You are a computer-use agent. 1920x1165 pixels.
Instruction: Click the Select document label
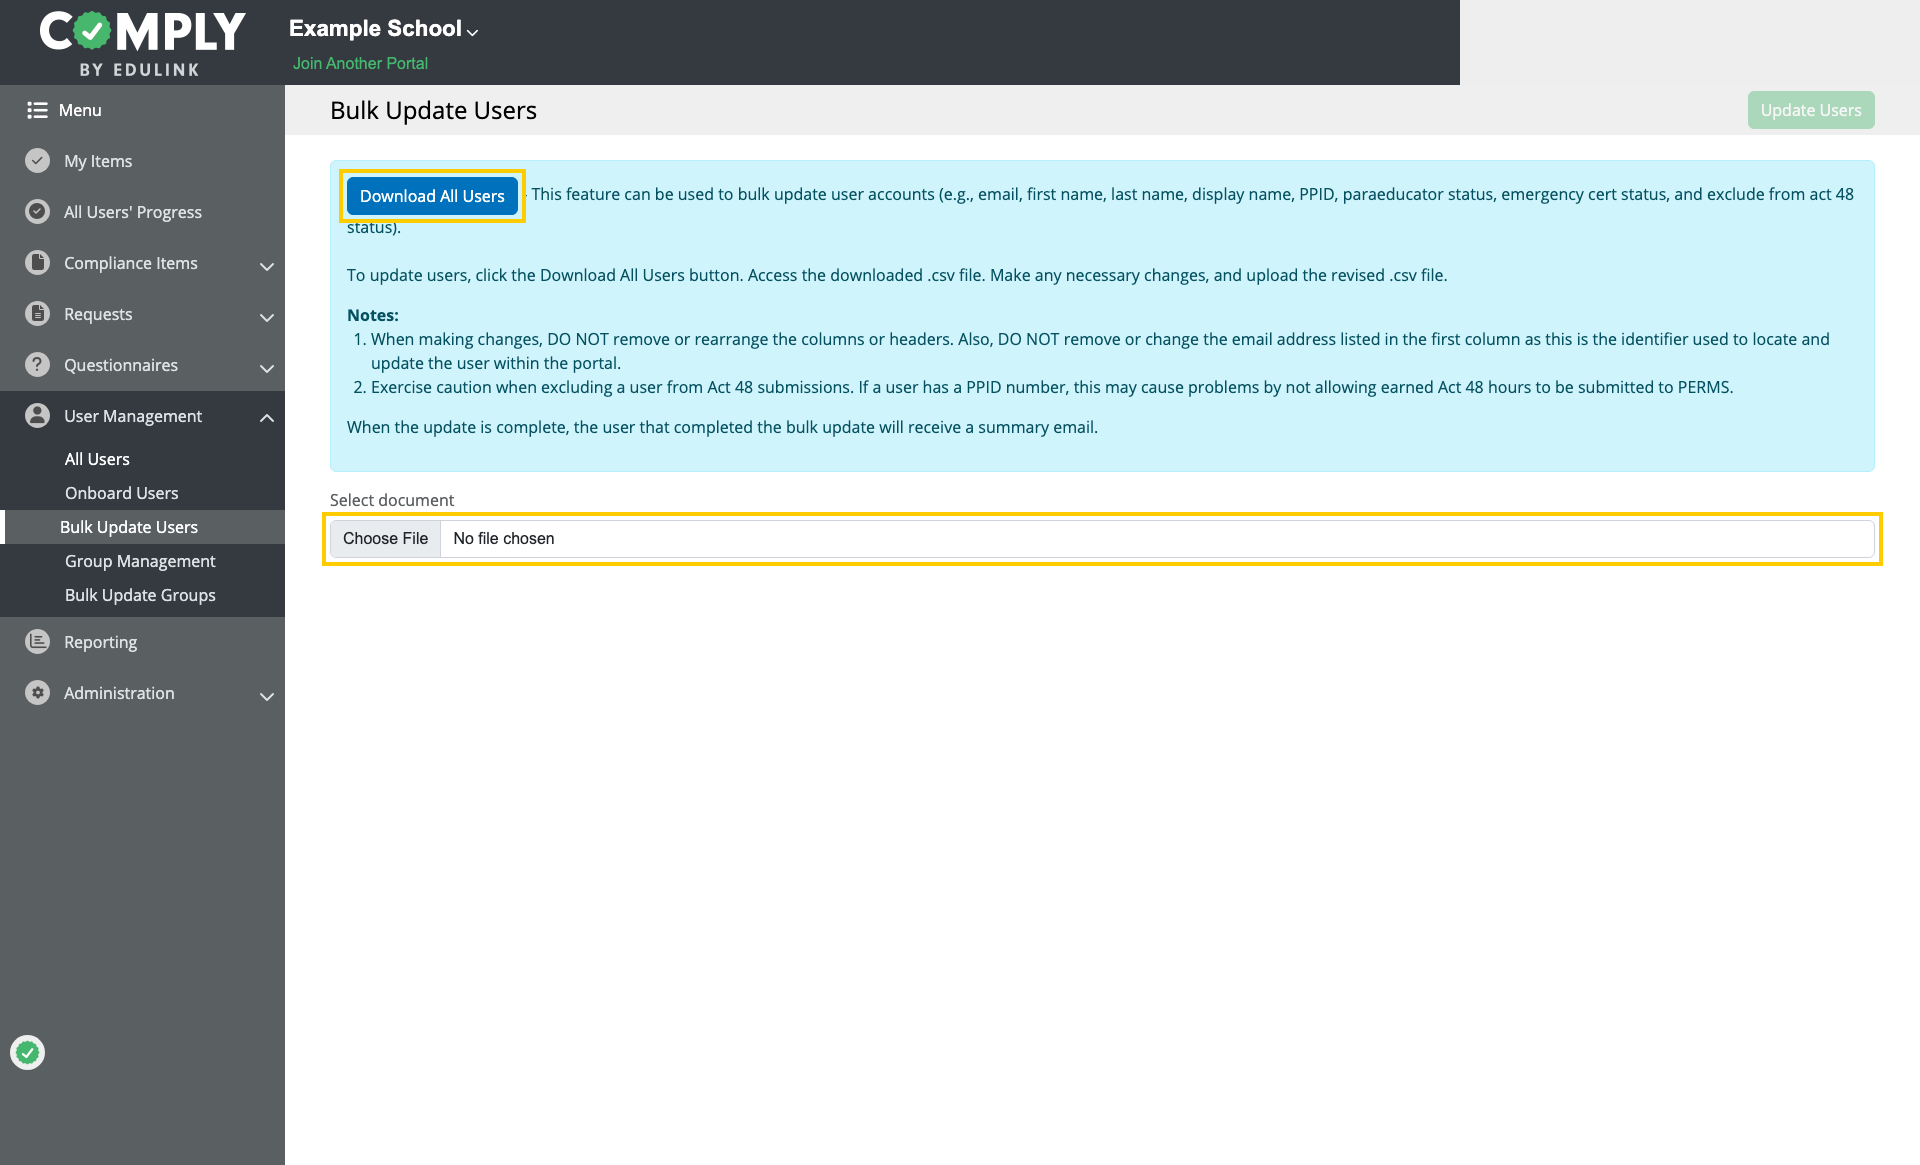392,500
